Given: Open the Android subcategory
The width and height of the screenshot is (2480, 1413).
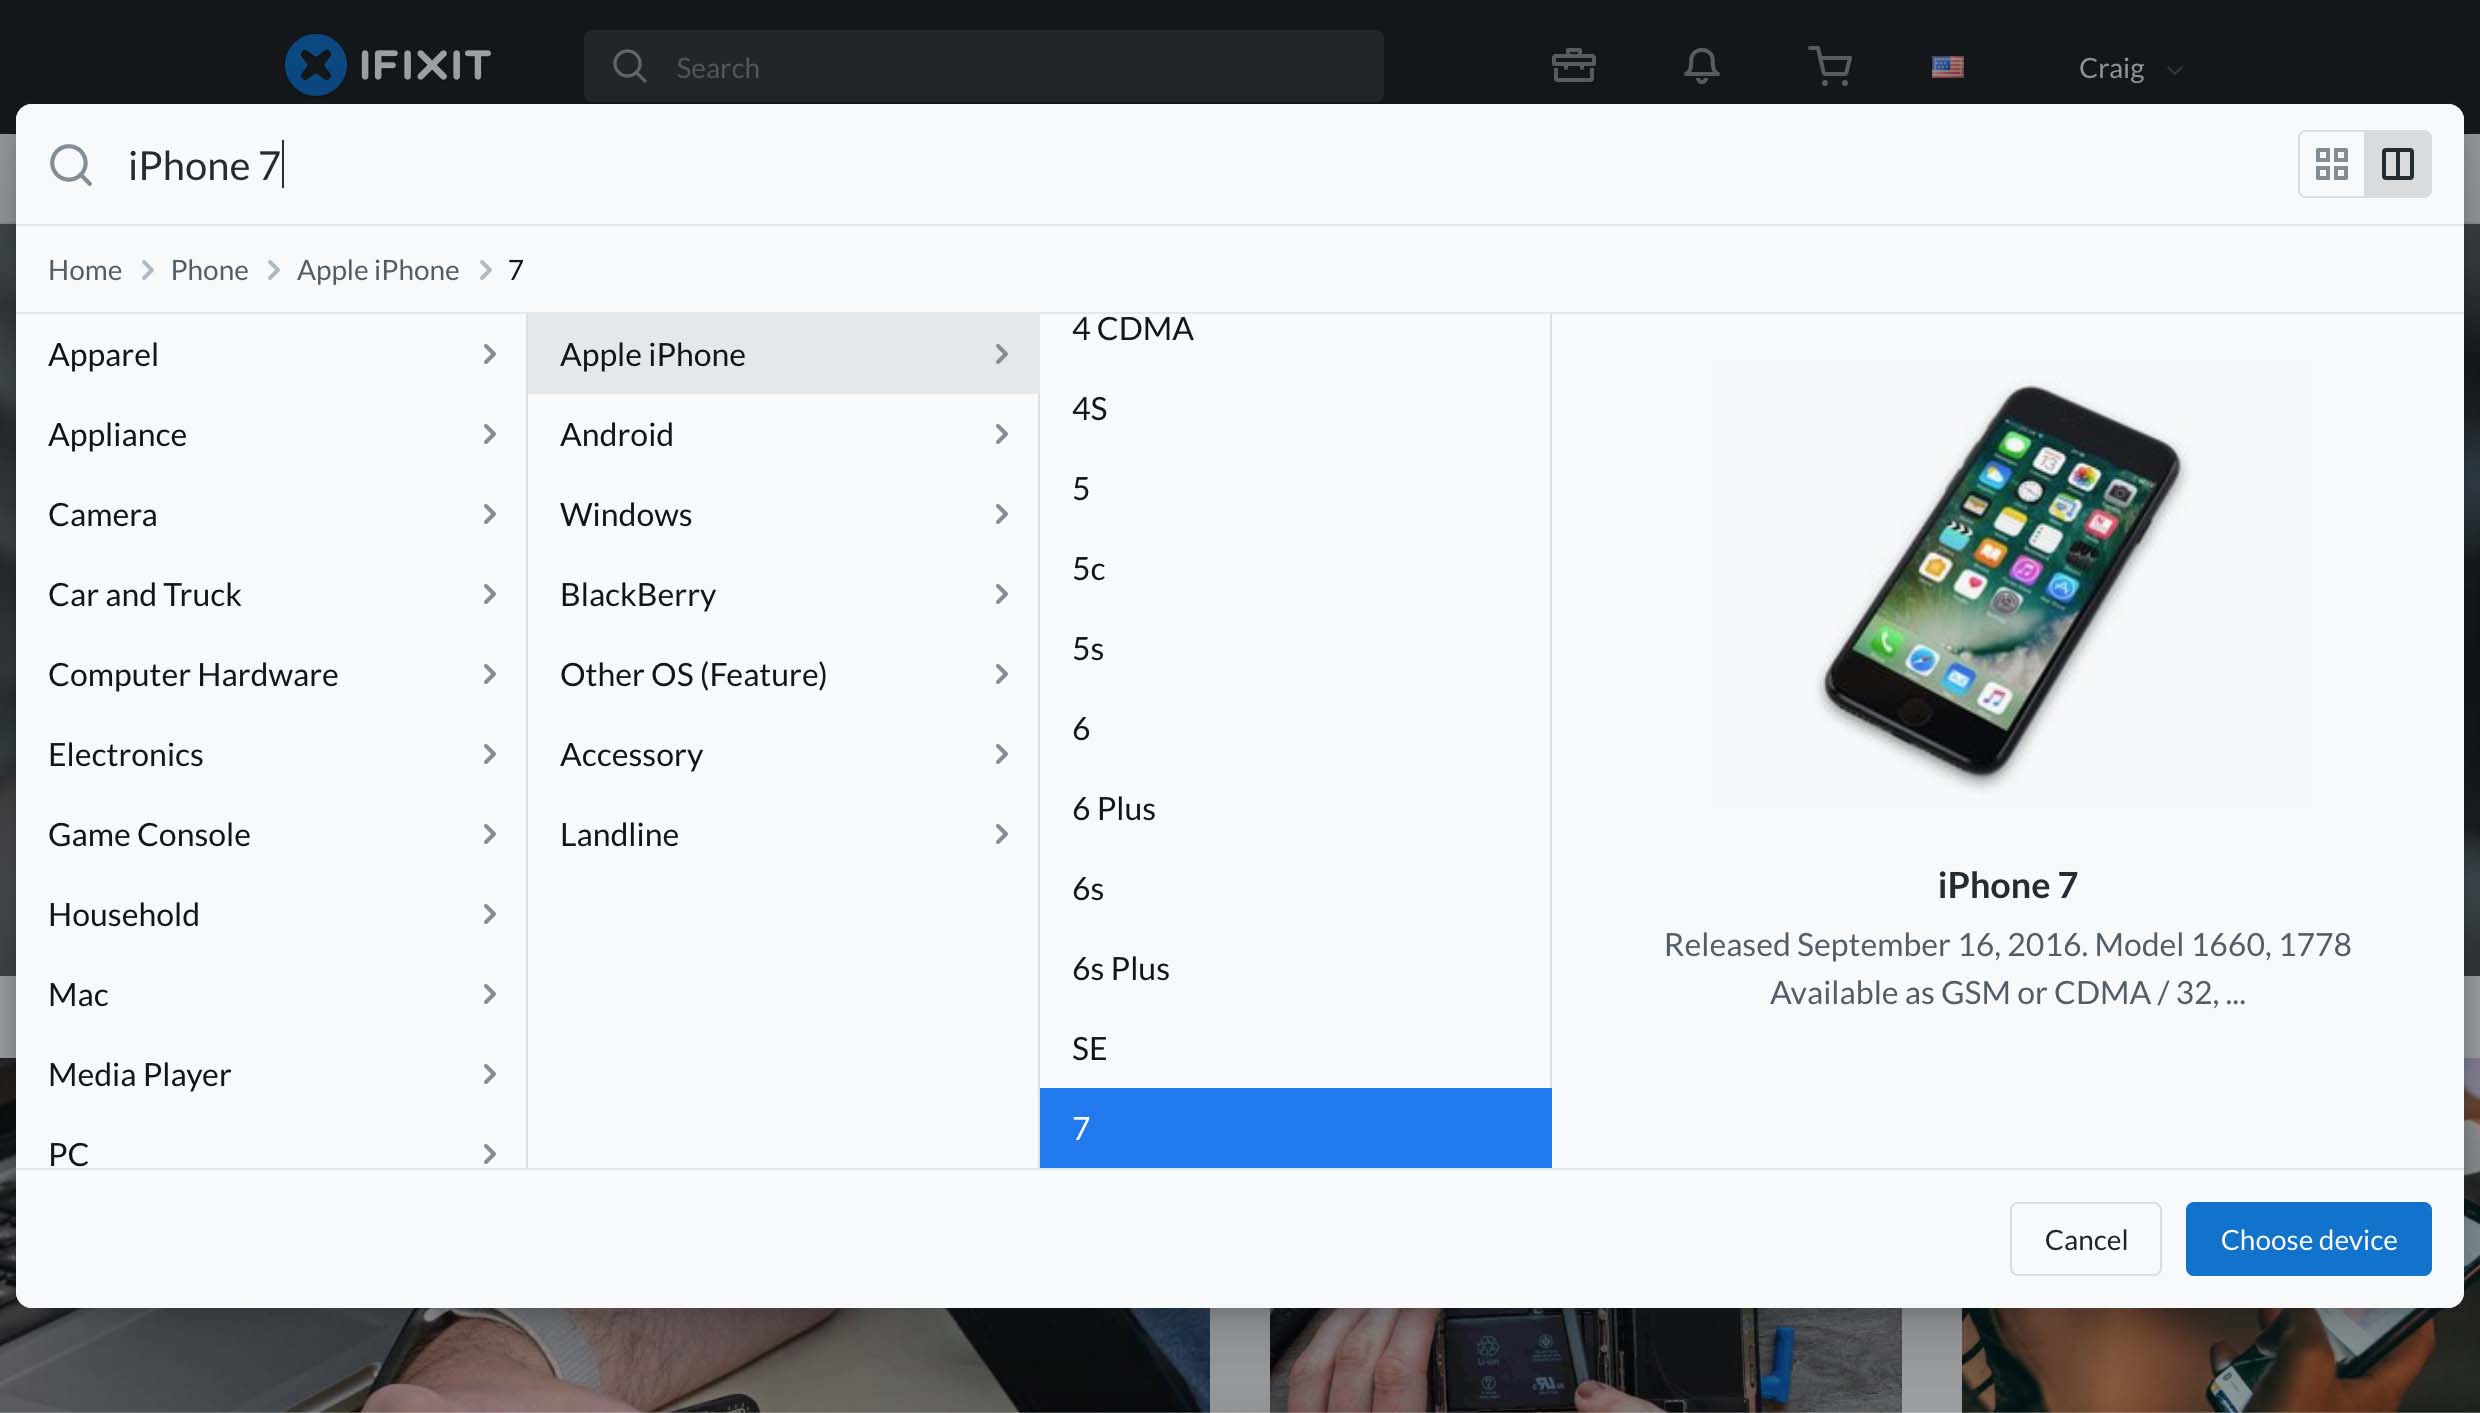Looking at the screenshot, I should click(x=783, y=434).
